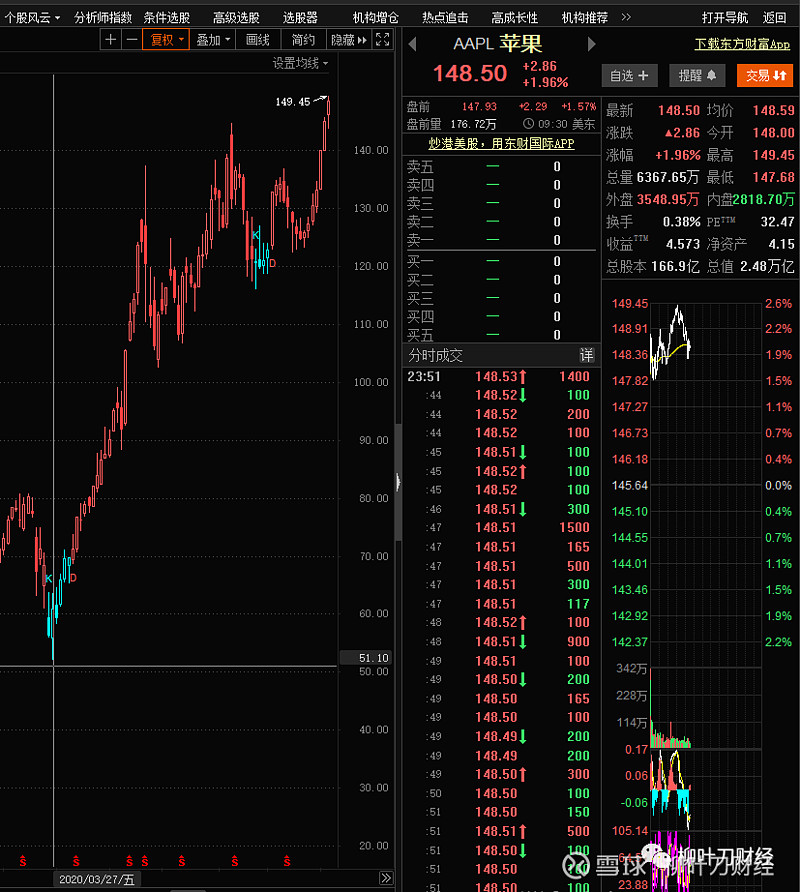800x892 pixels.
Task: Select 23:51 trade row with 1400 volume
Action: [x=501, y=376]
